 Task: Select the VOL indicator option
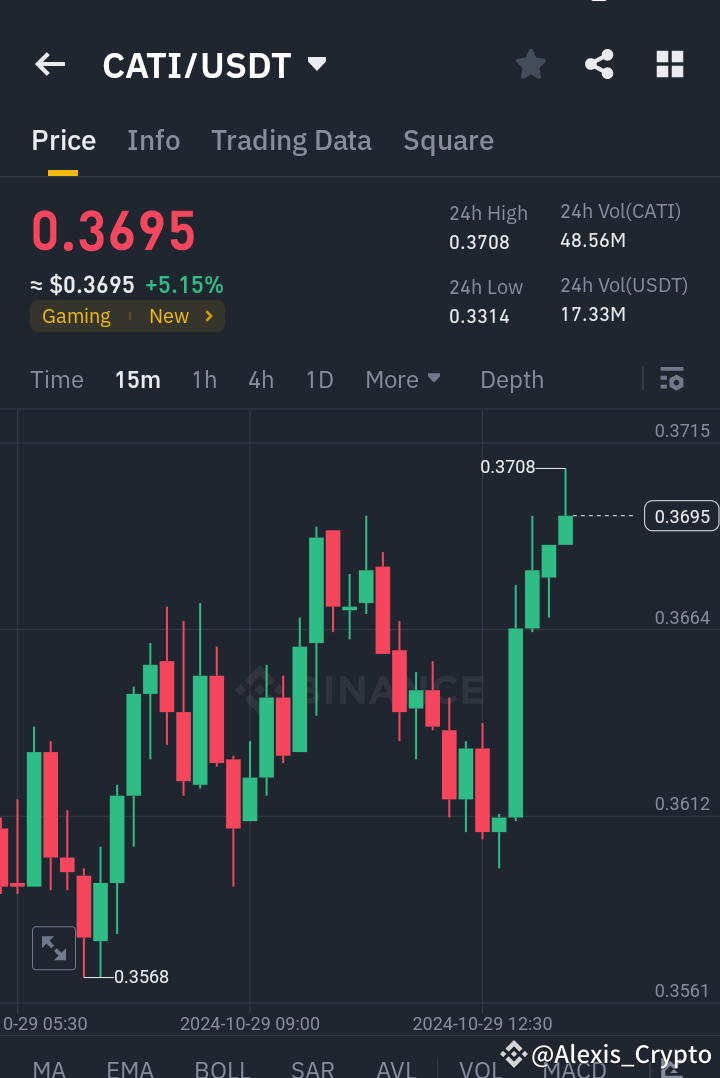[x=480, y=1070]
